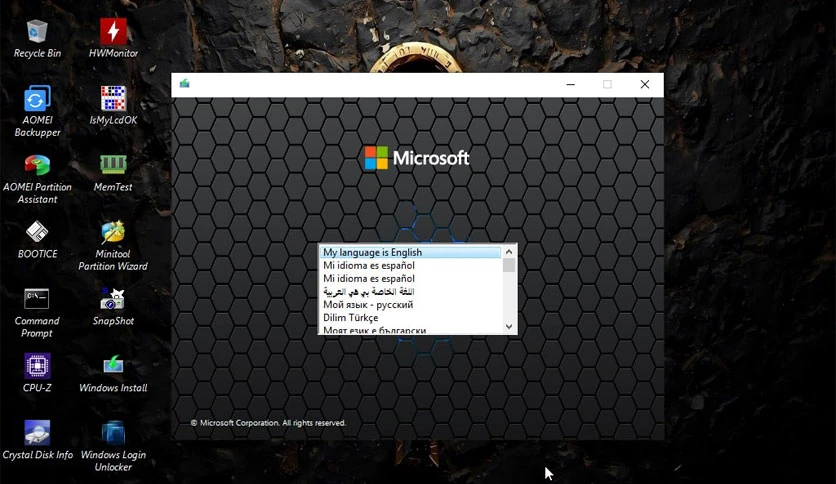Select the IsMyLcdOK desktop icon
836x484 pixels.
pyautogui.click(x=113, y=106)
